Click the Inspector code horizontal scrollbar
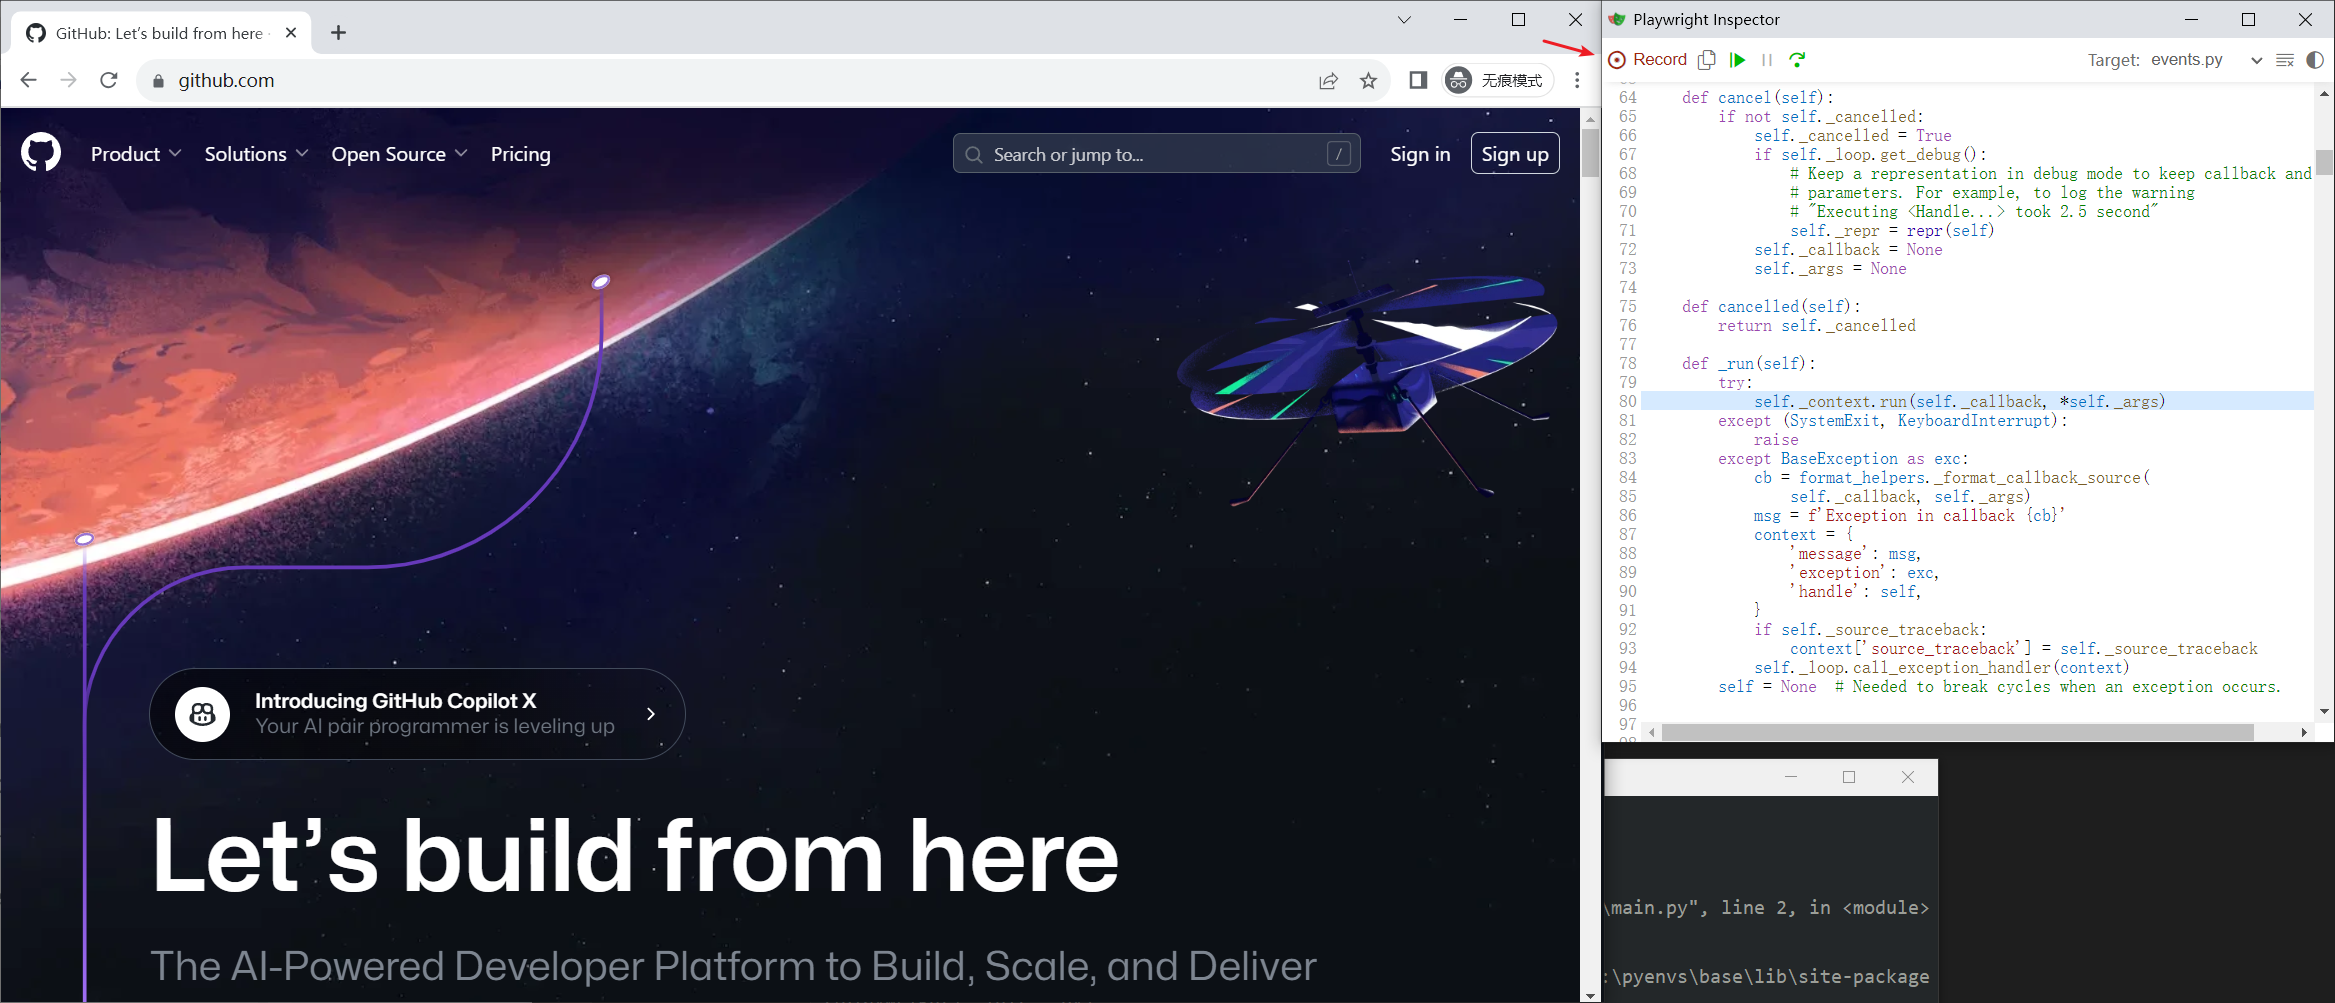Viewport: 2335px width, 1003px height. click(x=1957, y=732)
